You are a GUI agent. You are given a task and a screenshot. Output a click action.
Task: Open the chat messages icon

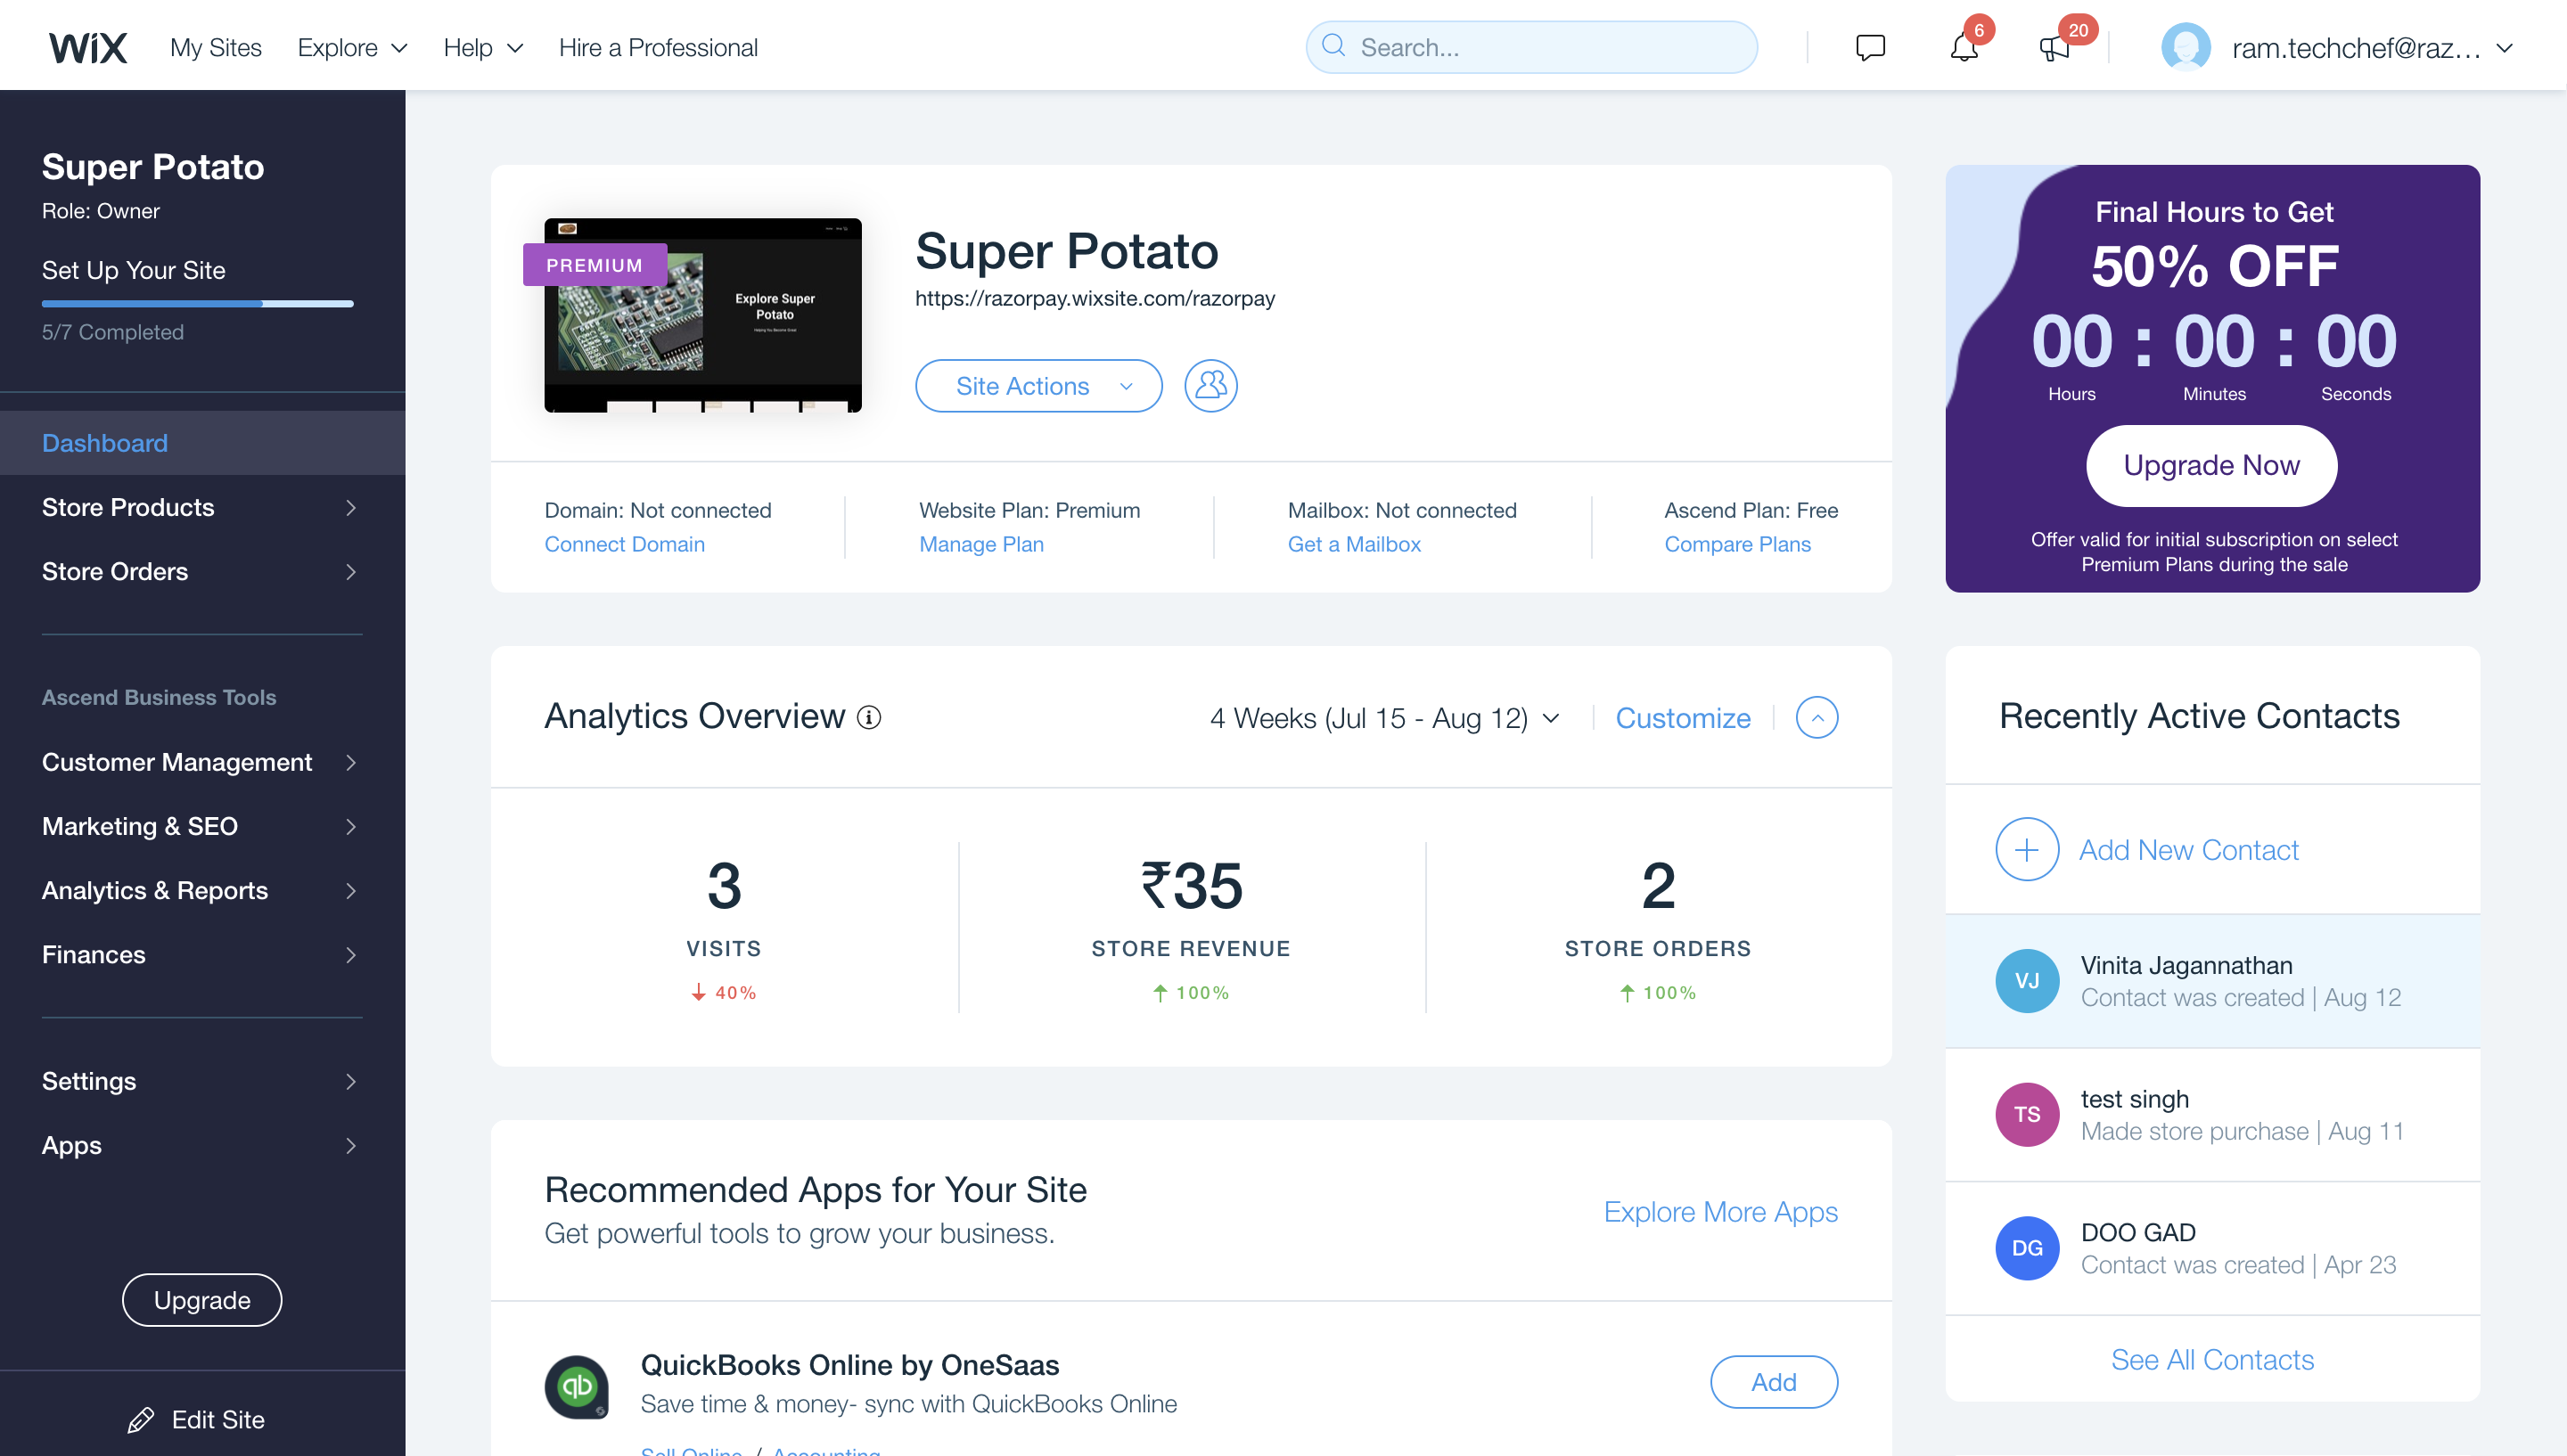click(1870, 47)
